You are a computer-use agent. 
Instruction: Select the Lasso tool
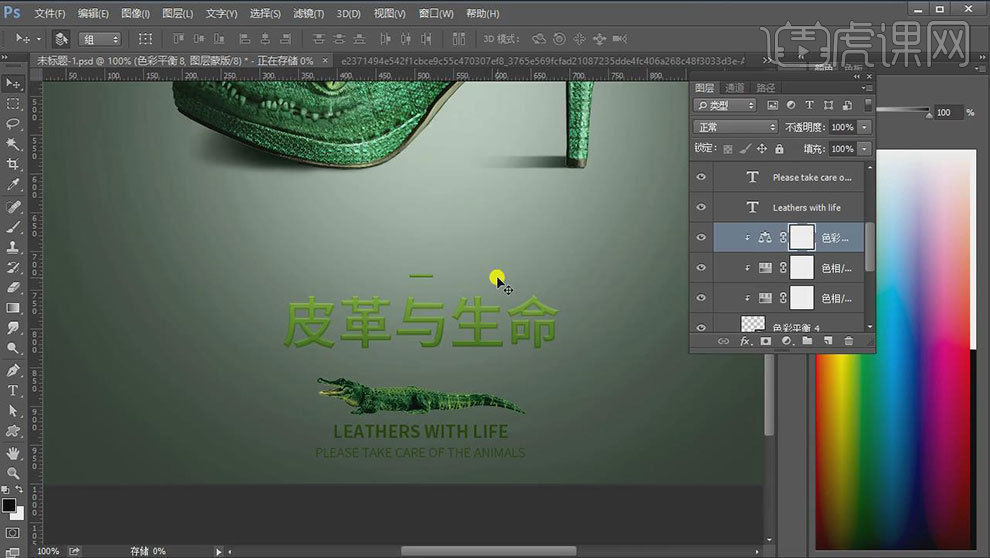(x=13, y=124)
